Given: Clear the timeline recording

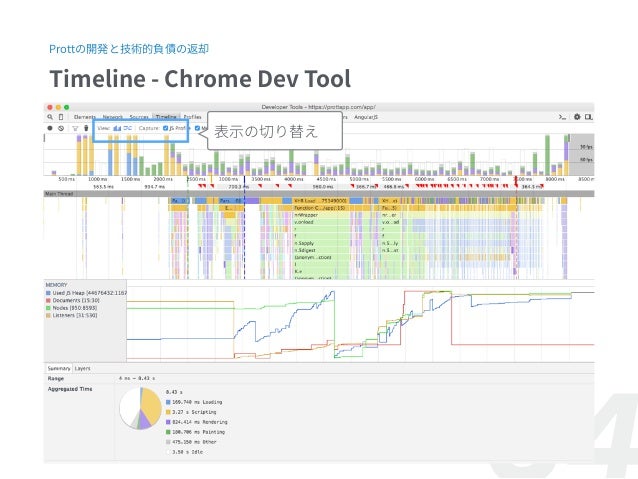Looking at the screenshot, I should (61, 128).
